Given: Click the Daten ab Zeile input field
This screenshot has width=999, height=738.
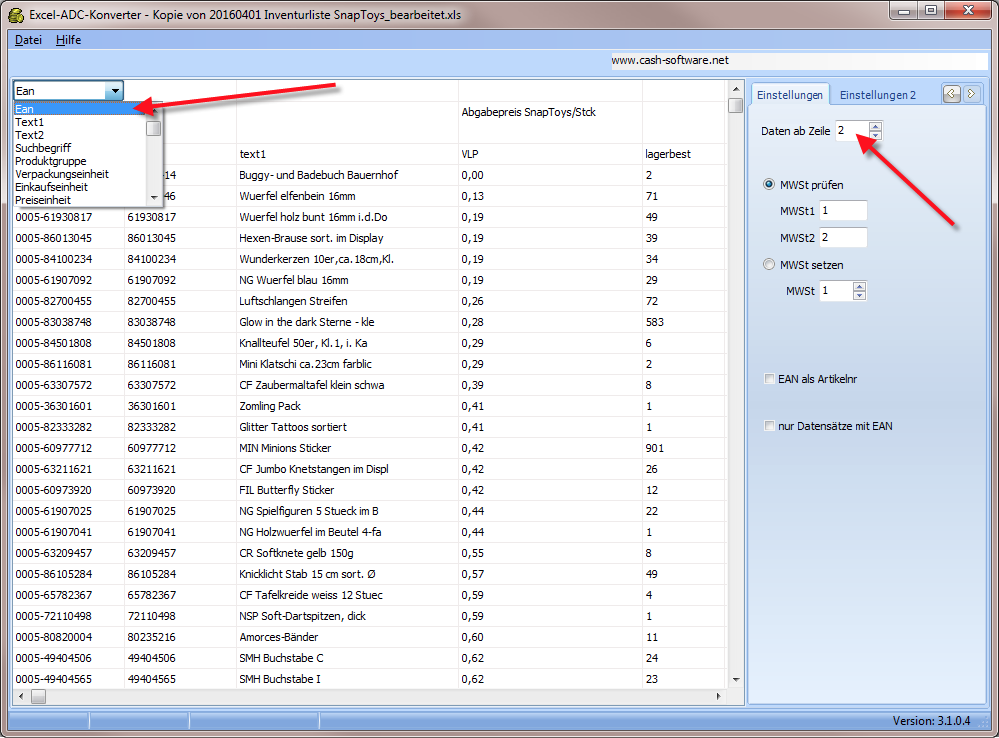Looking at the screenshot, I should point(852,131).
